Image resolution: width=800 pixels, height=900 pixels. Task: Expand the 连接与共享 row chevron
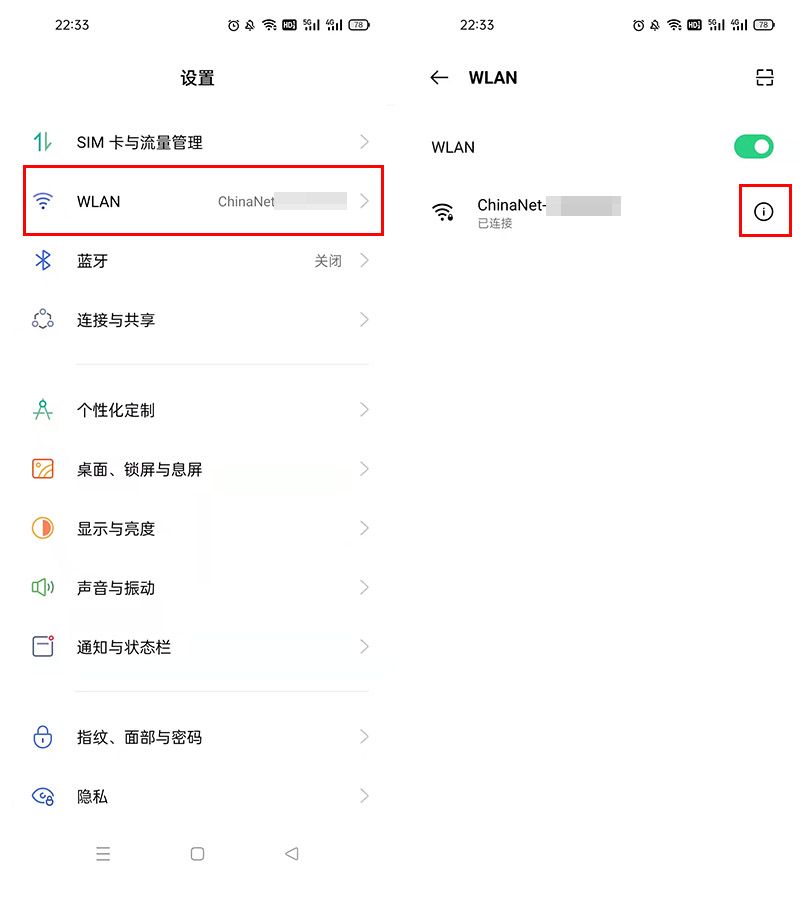pyautogui.click(x=364, y=320)
